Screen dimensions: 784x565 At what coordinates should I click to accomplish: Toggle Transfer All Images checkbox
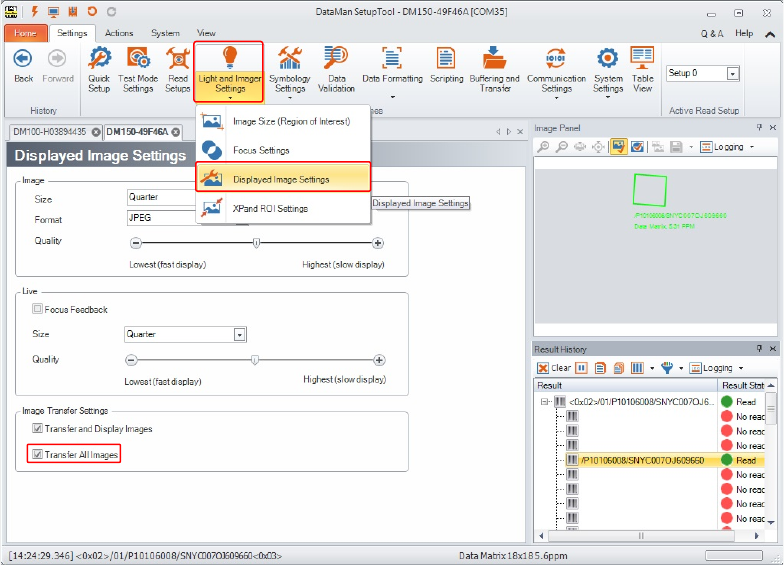coord(37,454)
